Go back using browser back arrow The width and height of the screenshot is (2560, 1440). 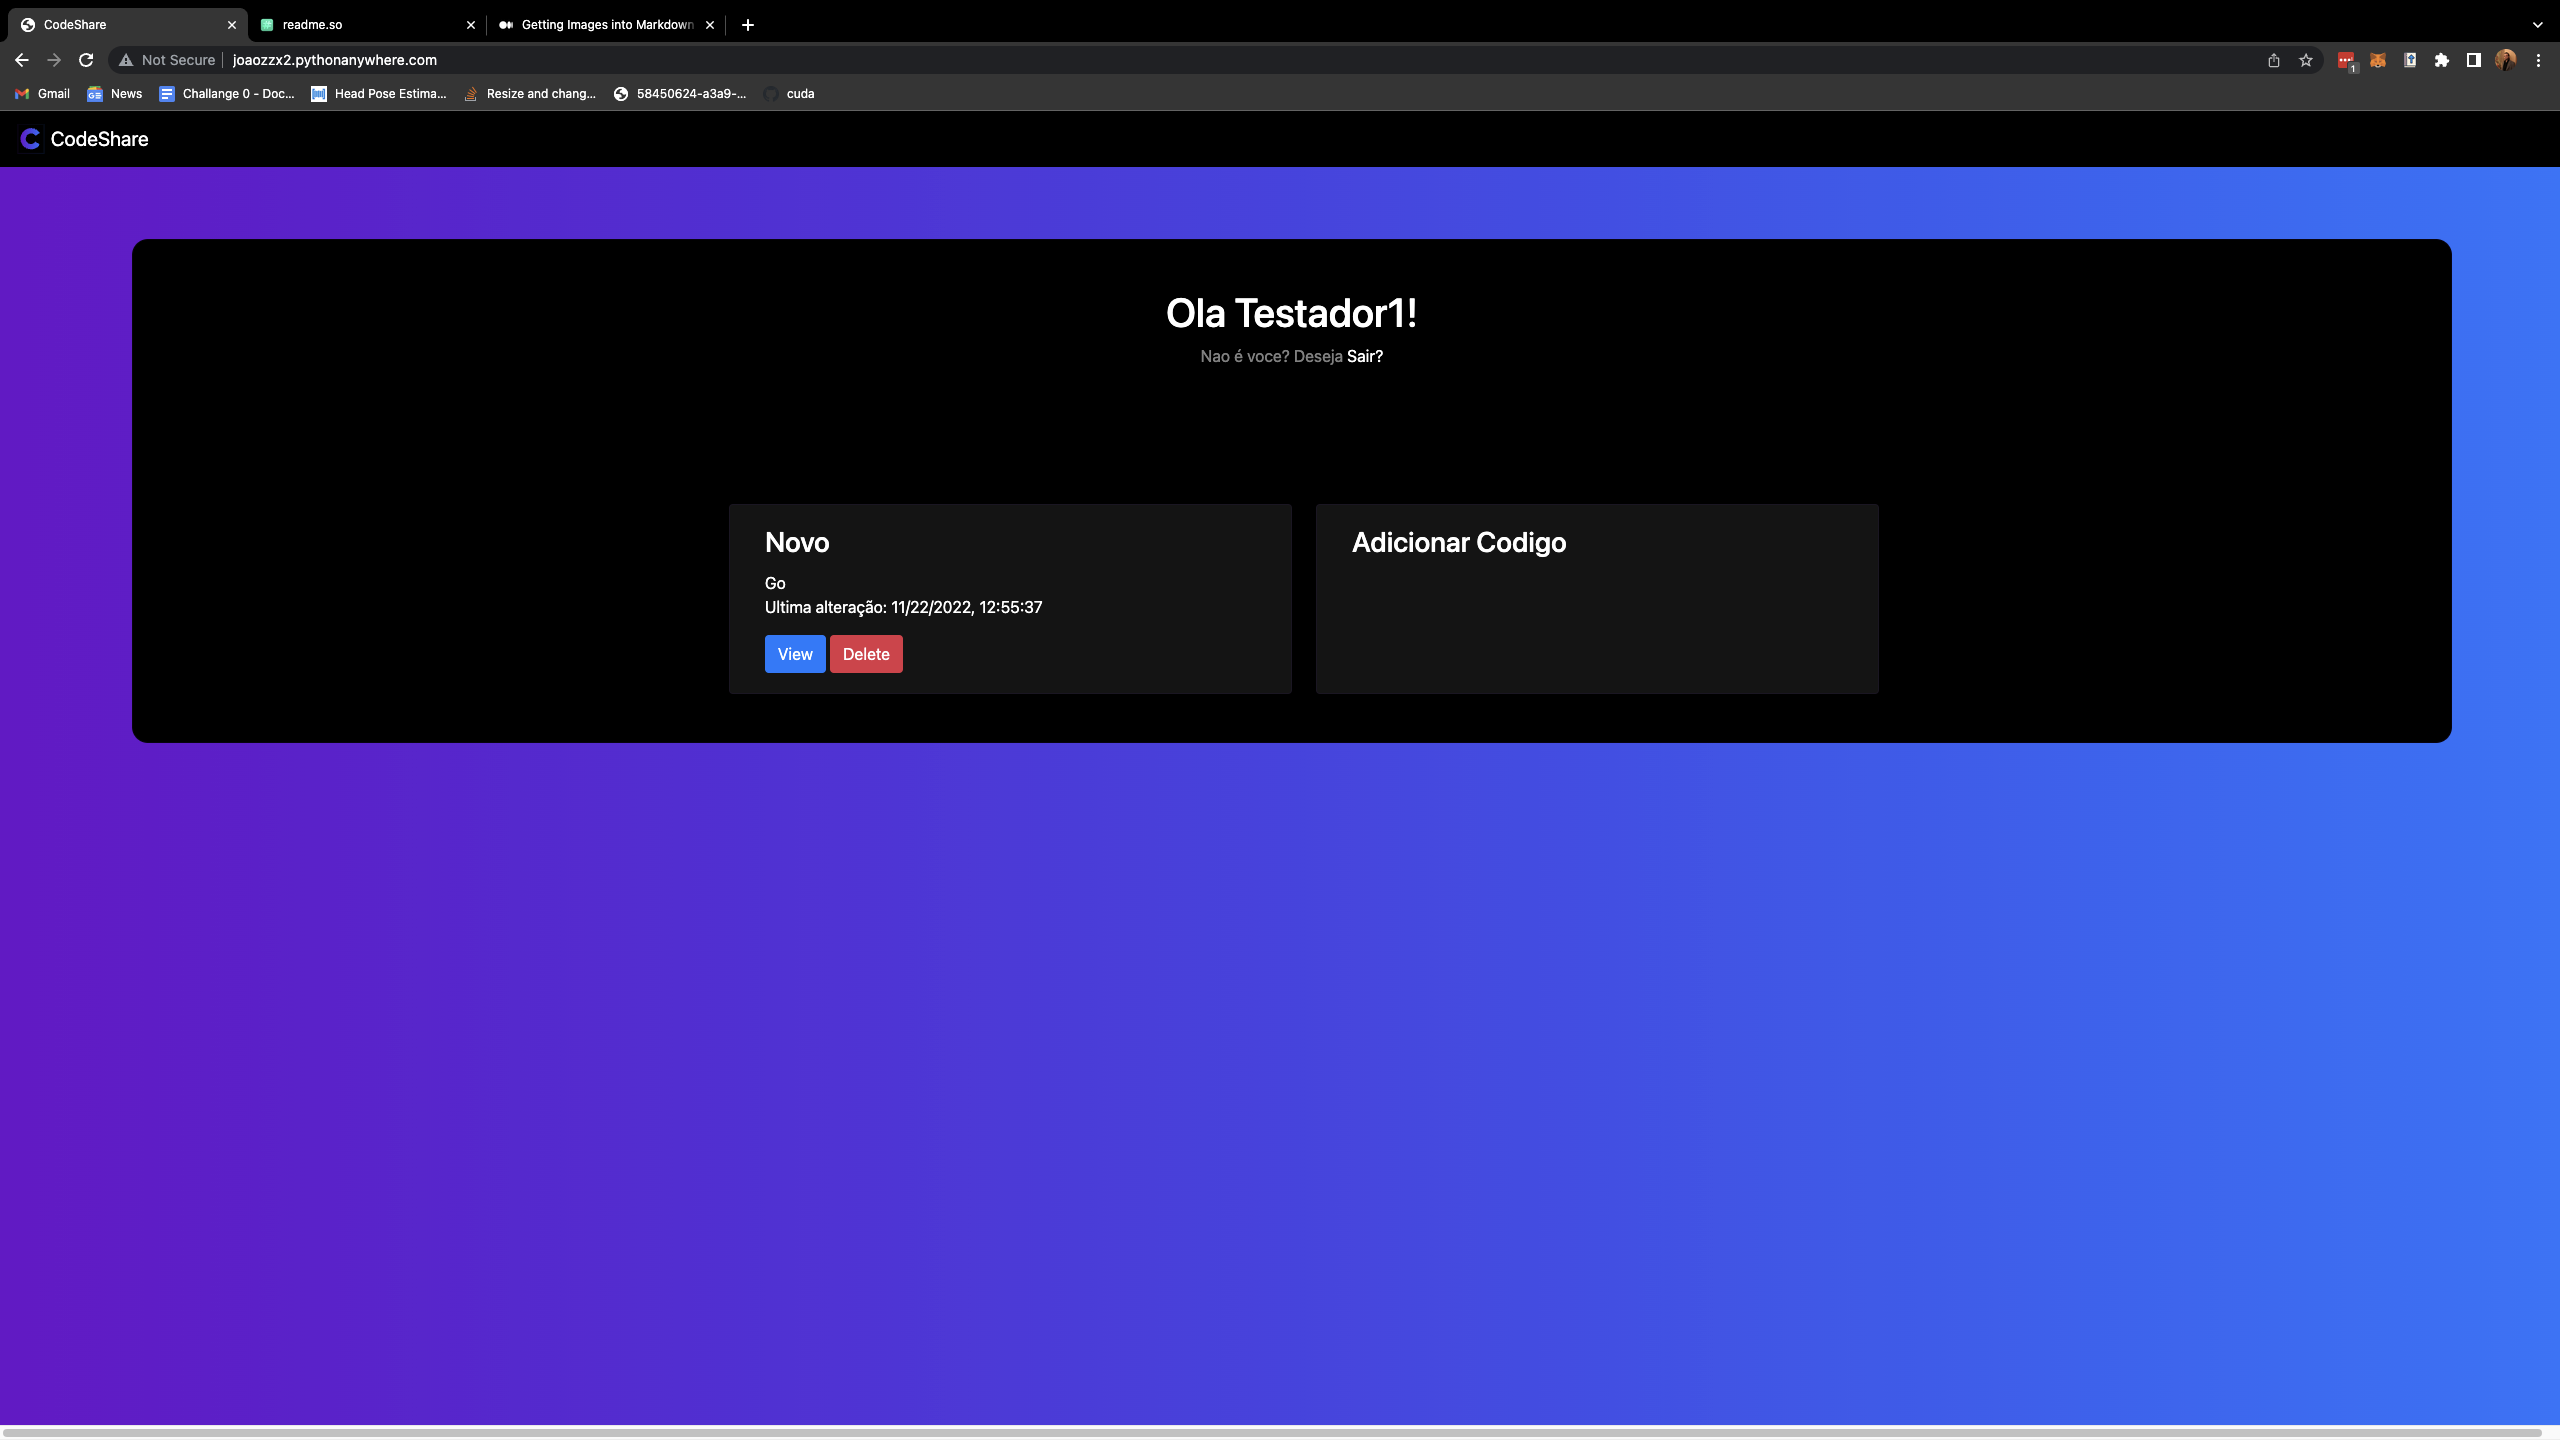22,60
